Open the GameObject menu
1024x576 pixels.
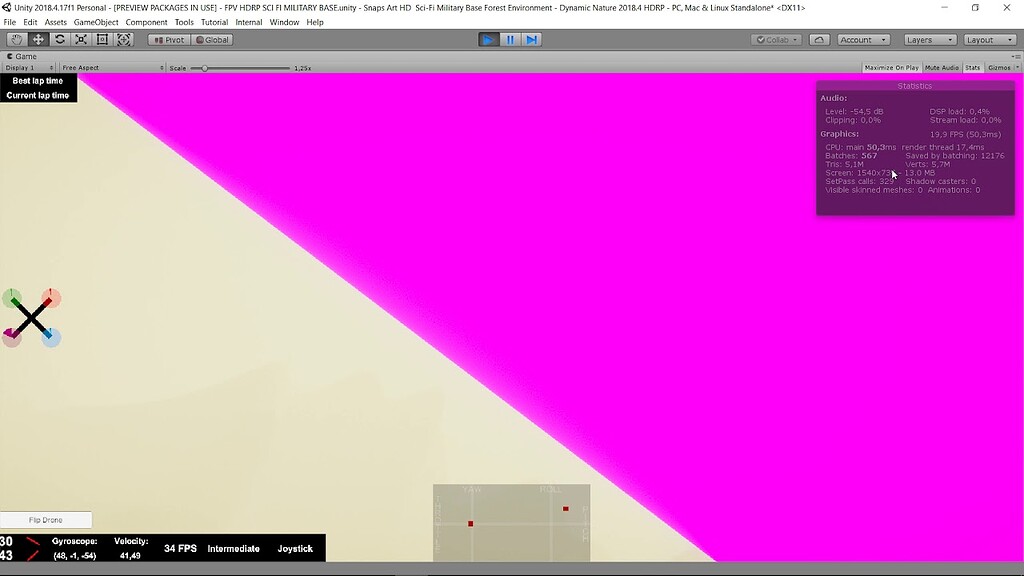96,21
